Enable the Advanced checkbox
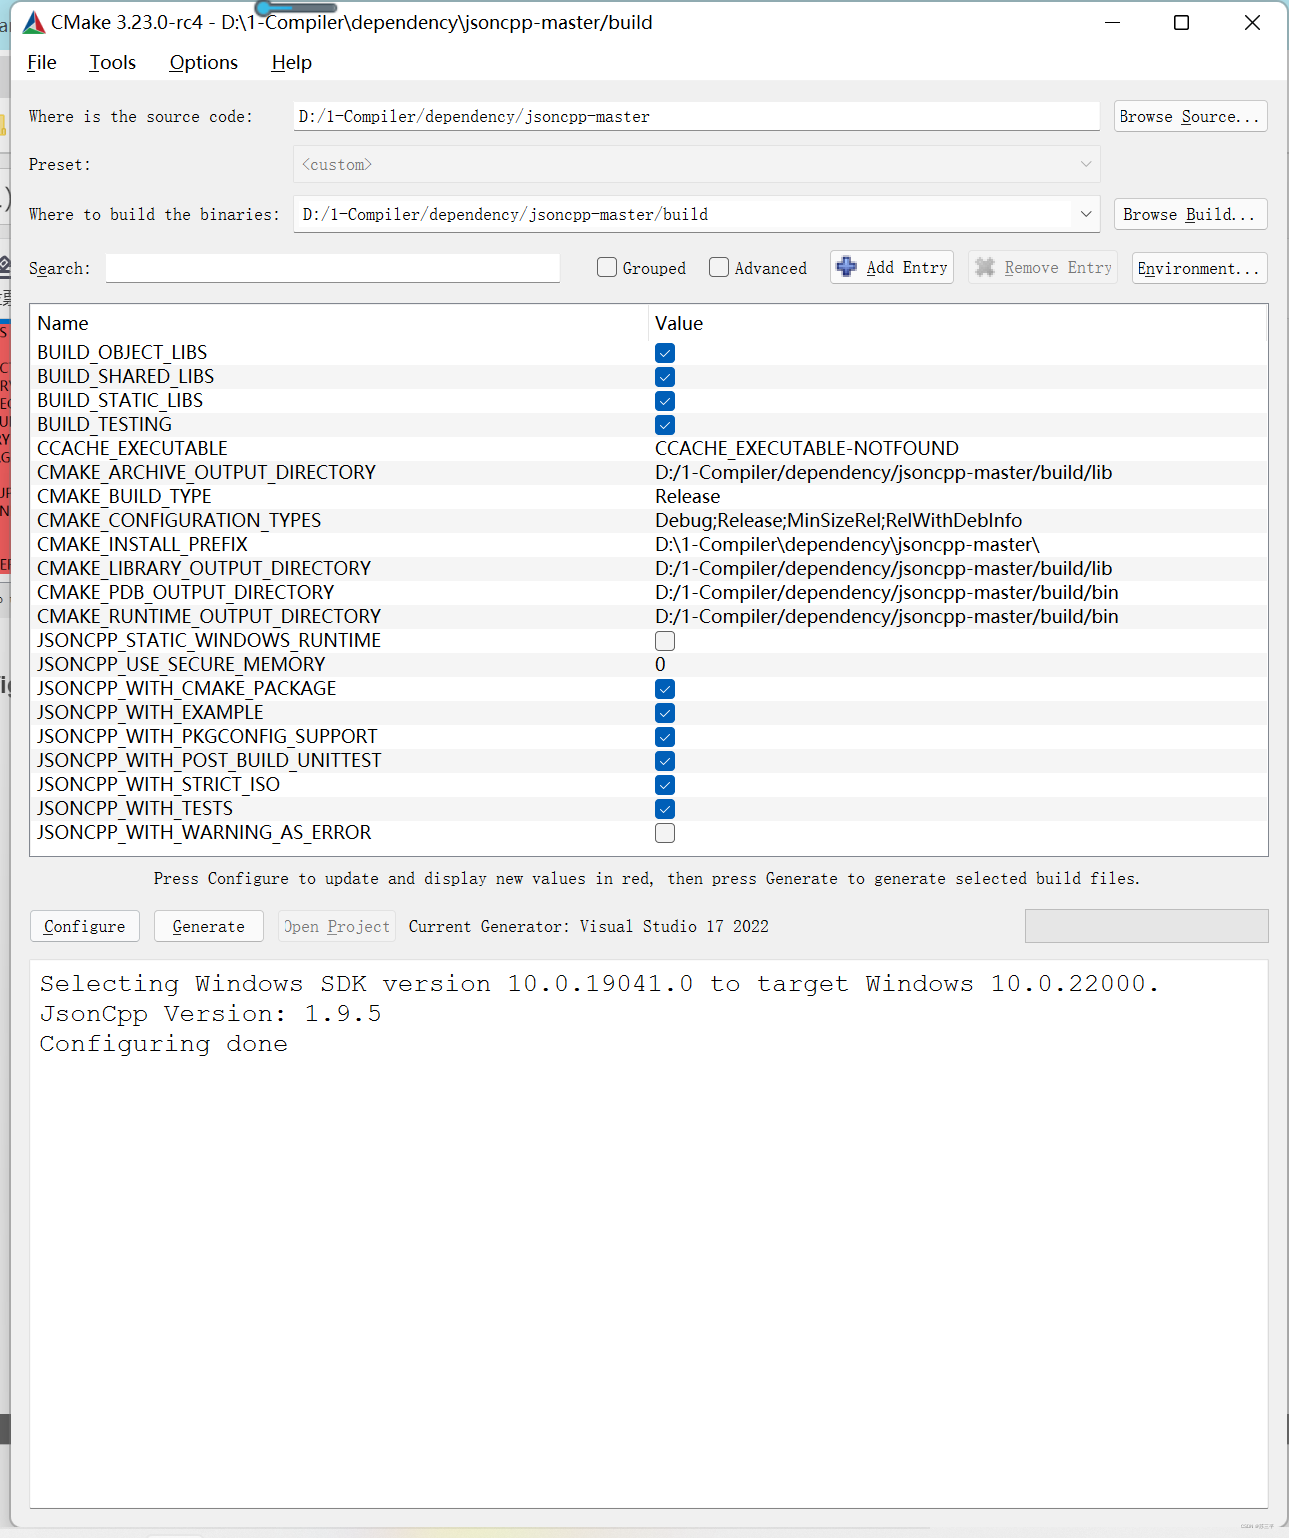 pyautogui.click(x=719, y=267)
